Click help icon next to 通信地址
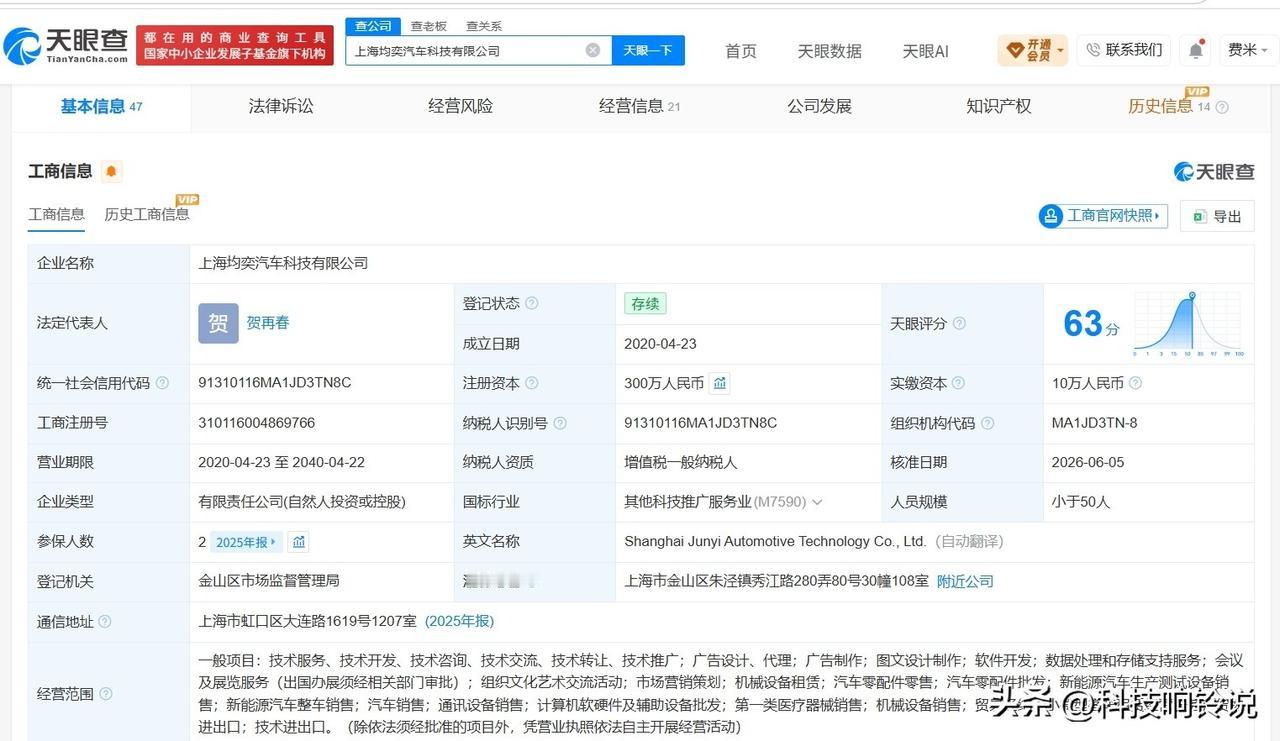 click(x=105, y=622)
